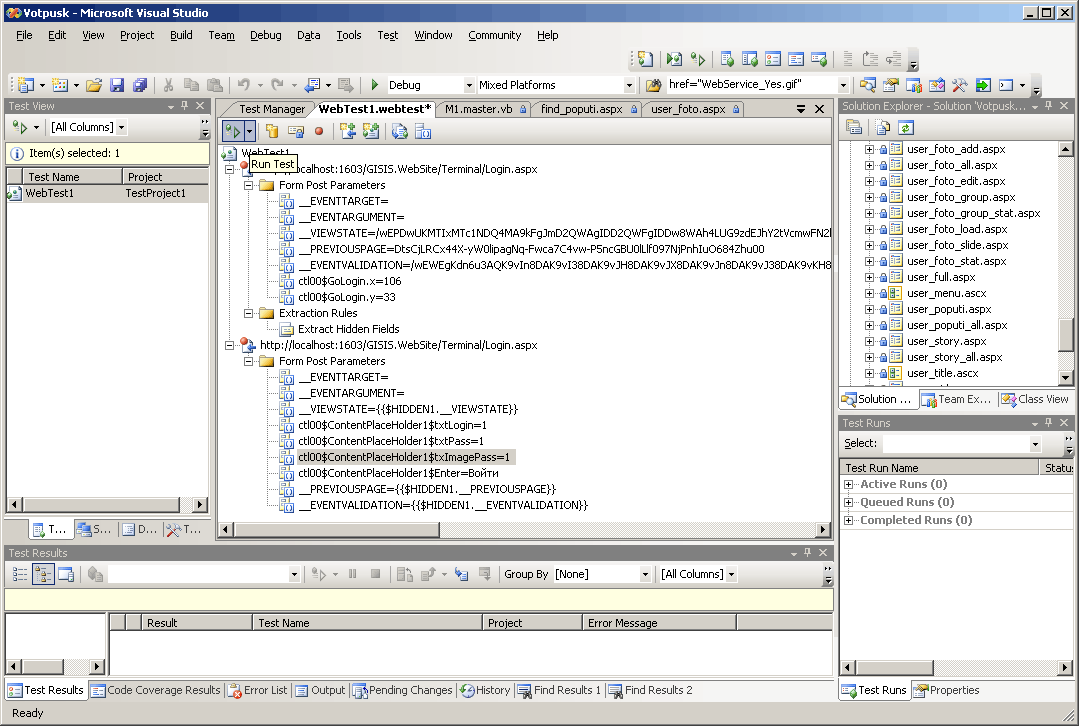Click Import Test Results icon in Test Results toolbar
The height and width of the screenshot is (726, 1079).
click(461, 574)
